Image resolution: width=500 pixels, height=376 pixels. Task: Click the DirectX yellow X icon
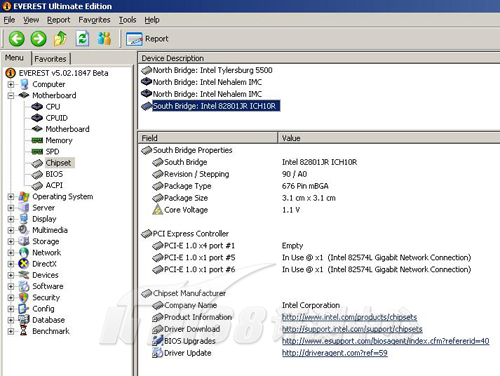[24, 264]
